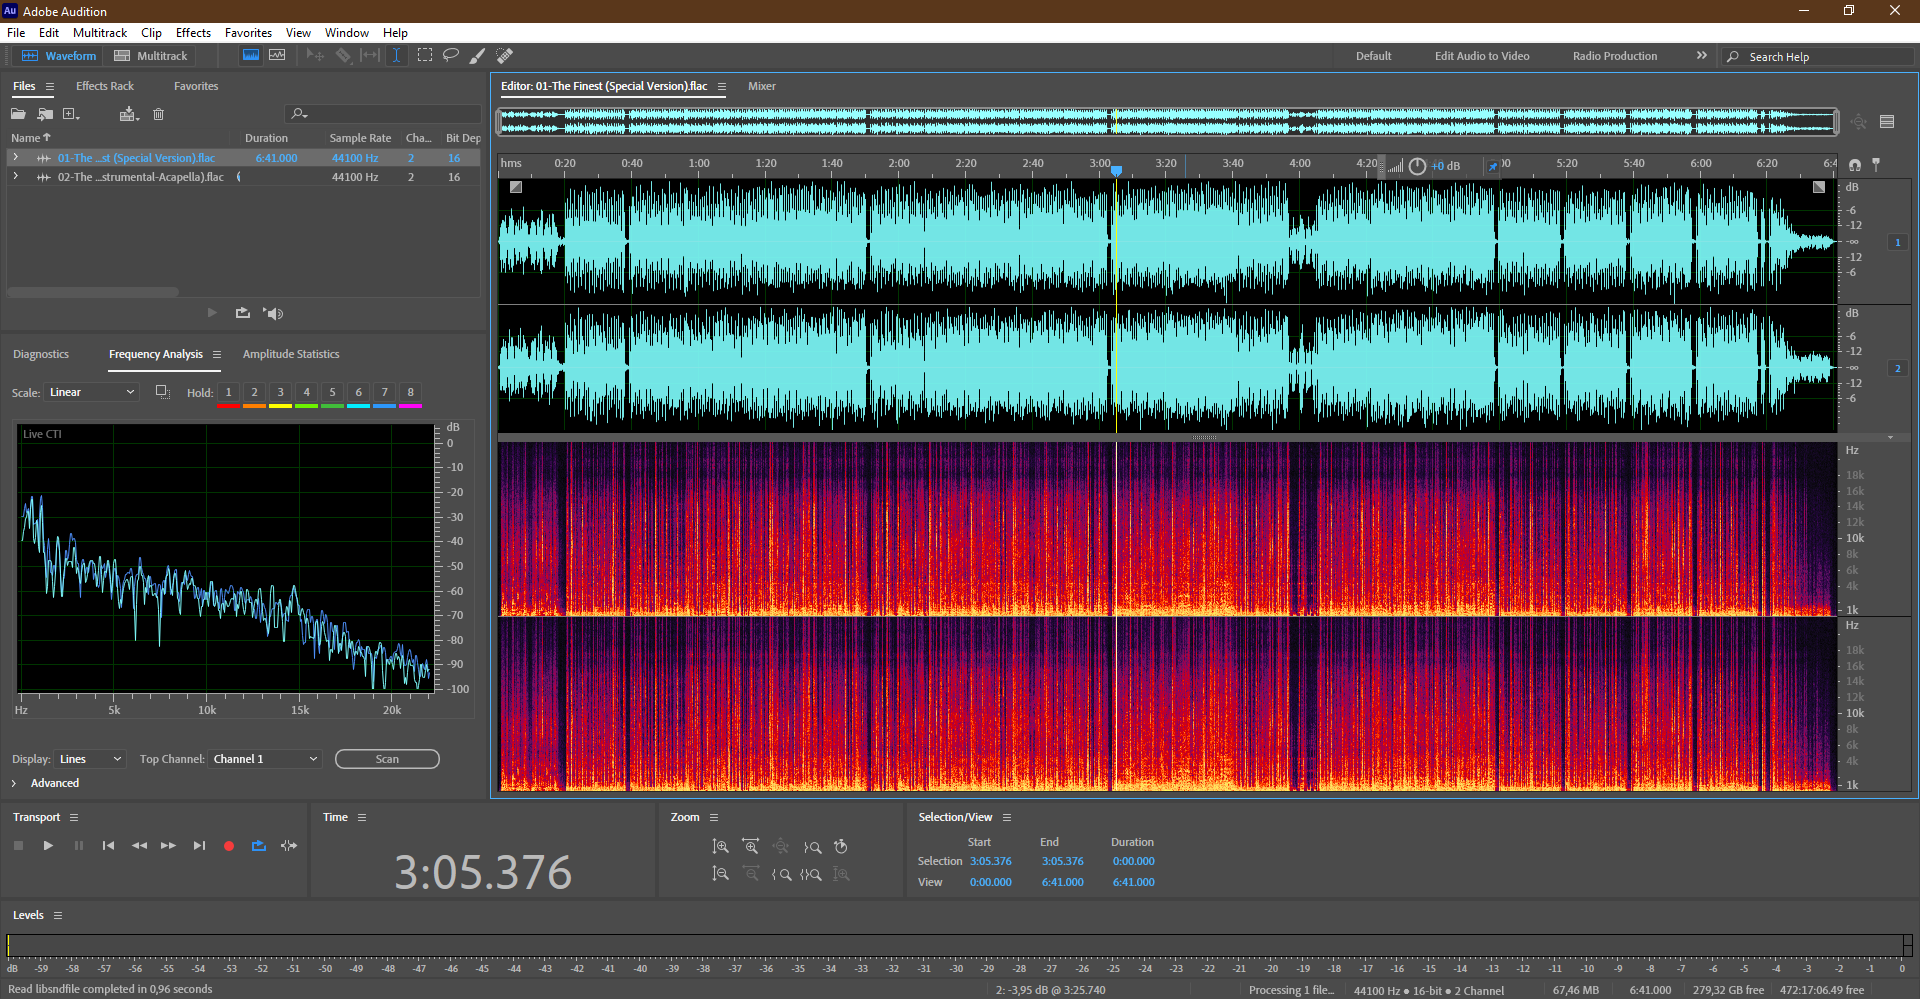1920x999 pixels.
Task: Select Radio Production workspace
Action: [1615, 56]
